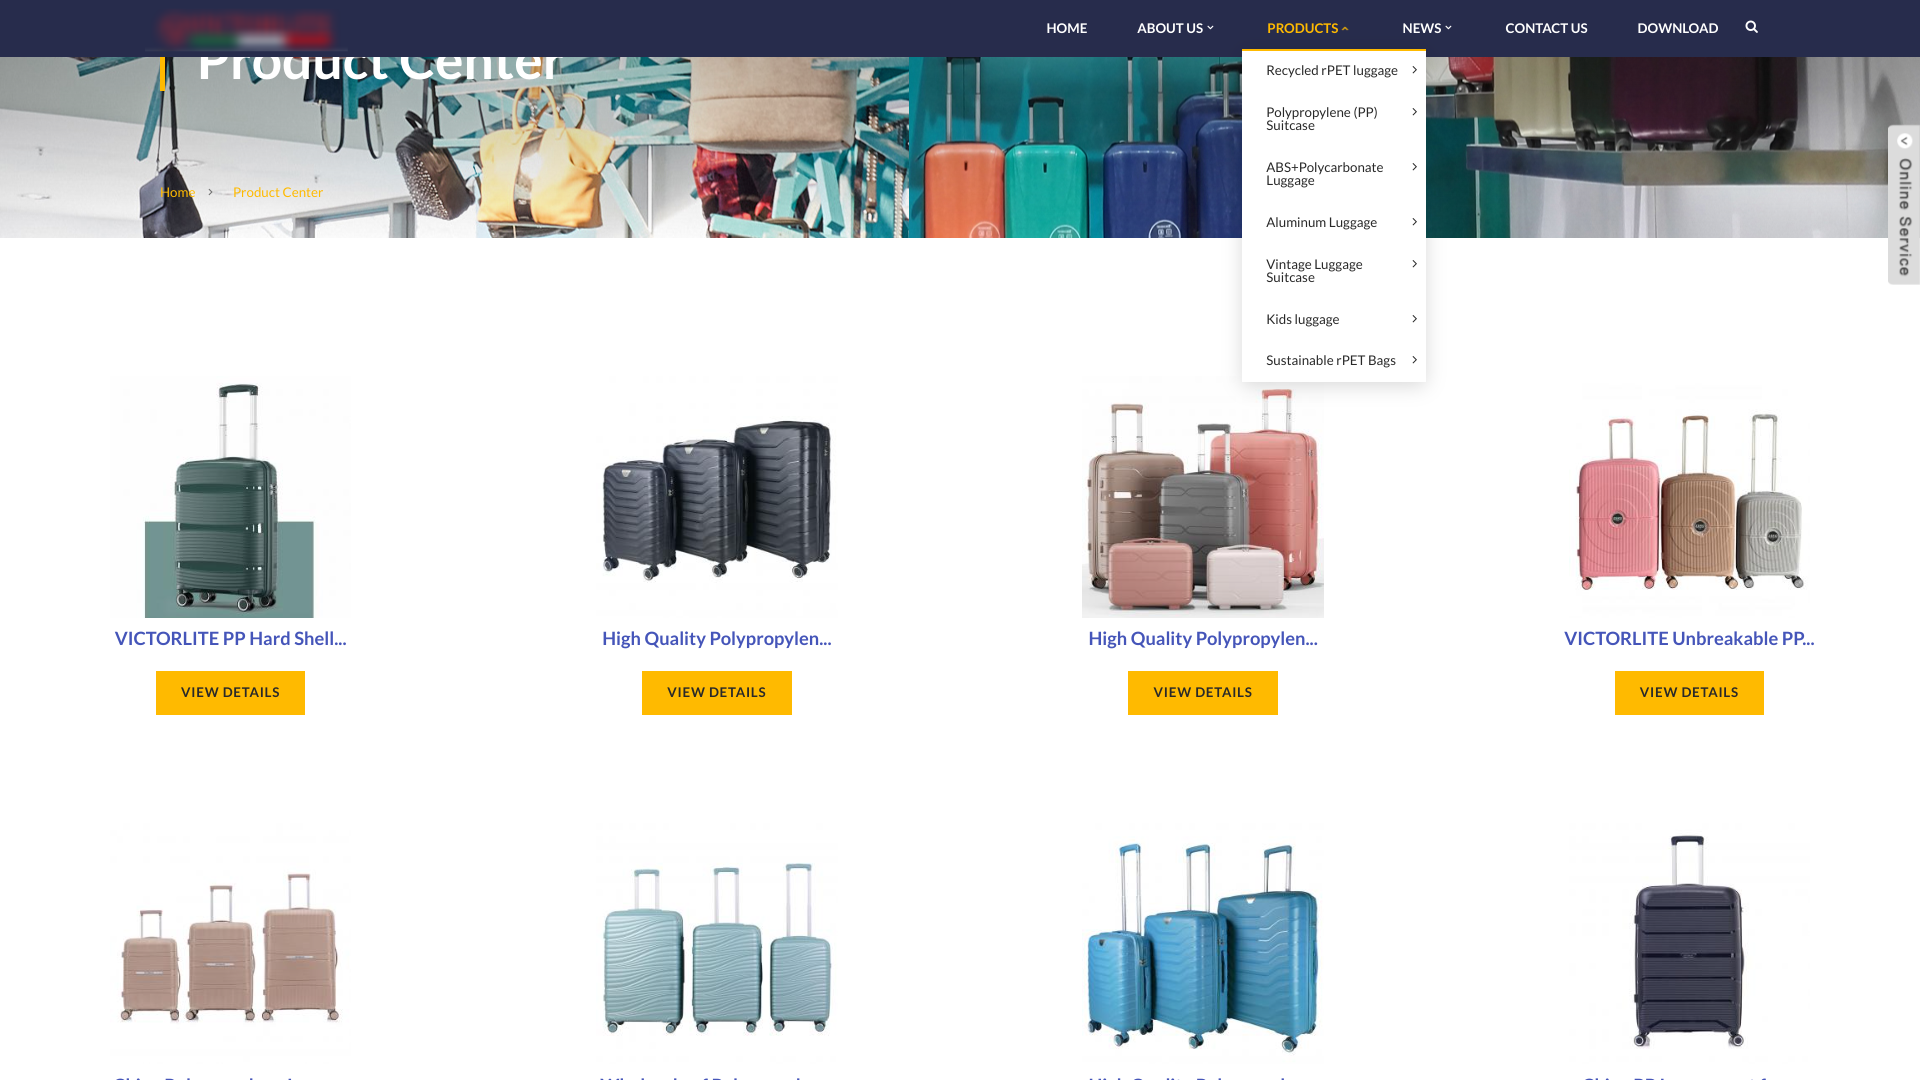View details for VICTORLITE PP Hard Shell

[230, 693]
